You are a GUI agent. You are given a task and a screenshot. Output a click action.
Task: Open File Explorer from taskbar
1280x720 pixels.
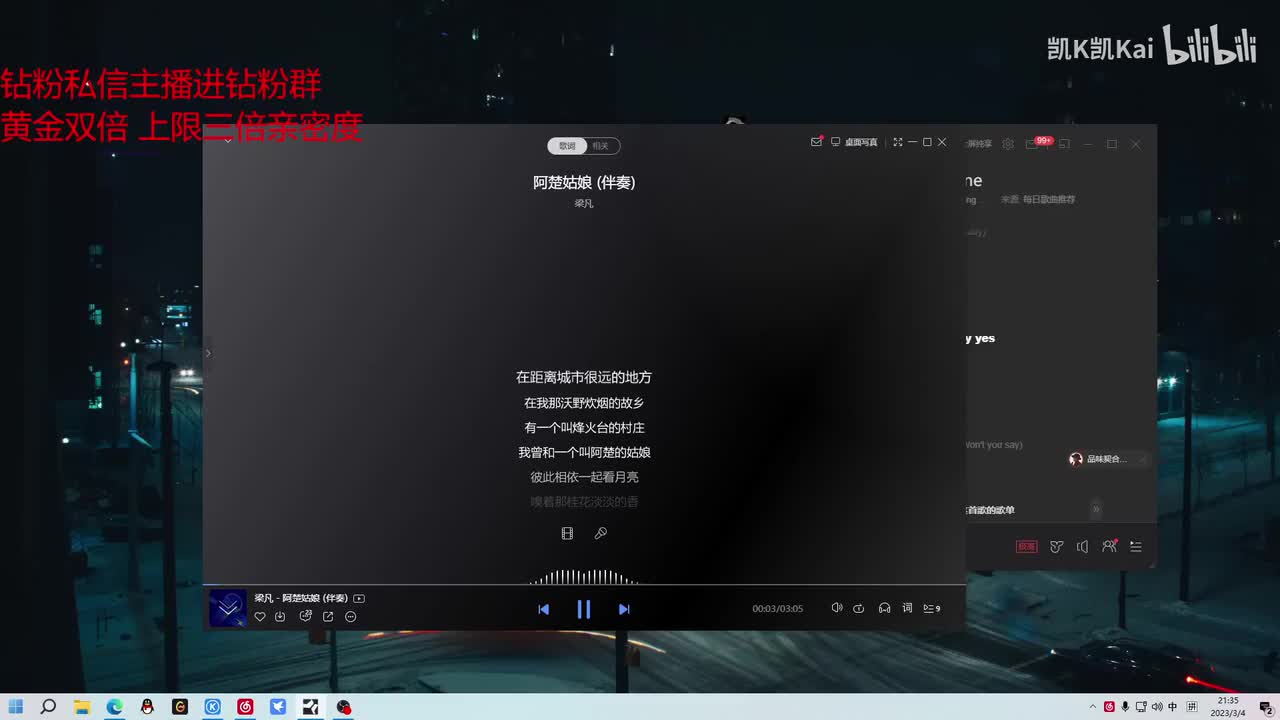82,707
